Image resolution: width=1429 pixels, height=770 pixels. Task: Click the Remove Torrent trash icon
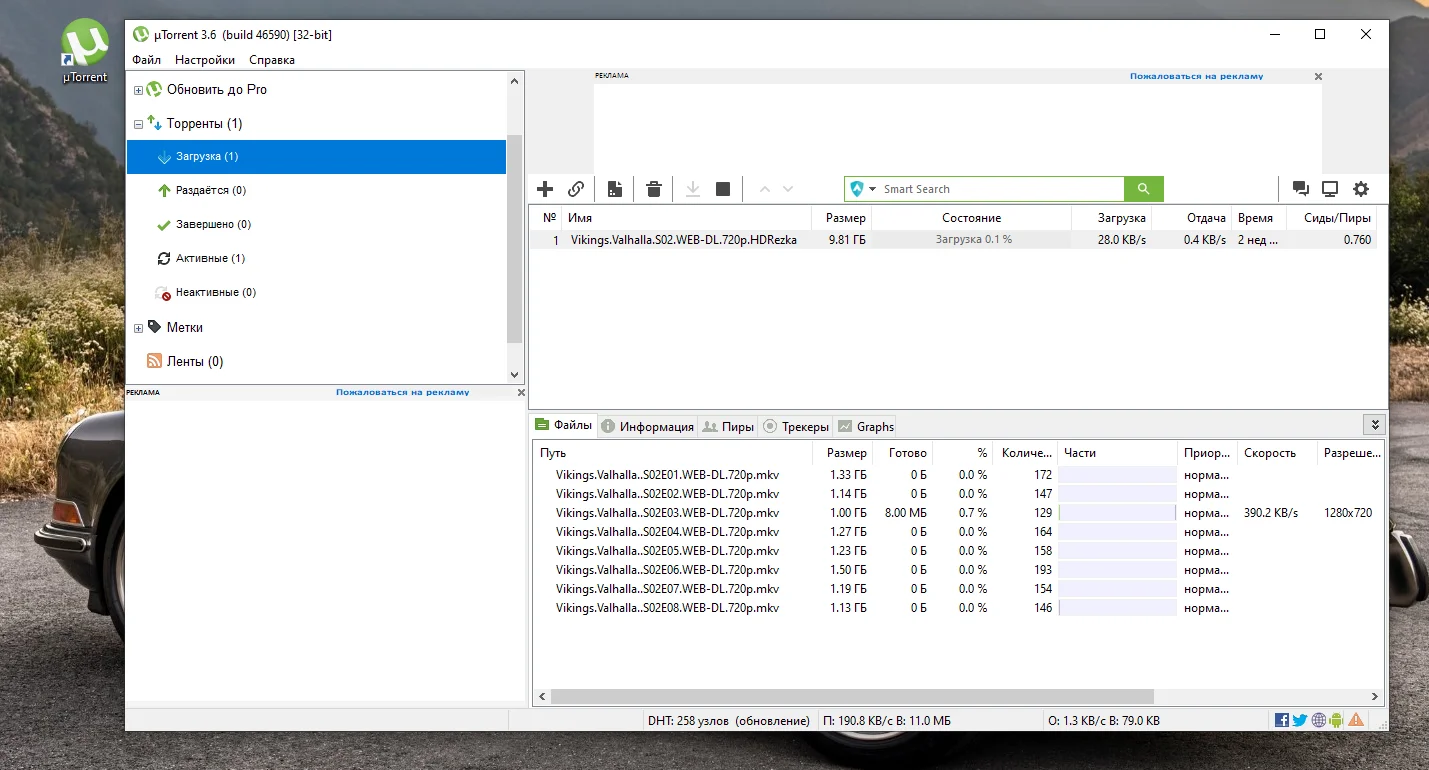click(654, 189)
